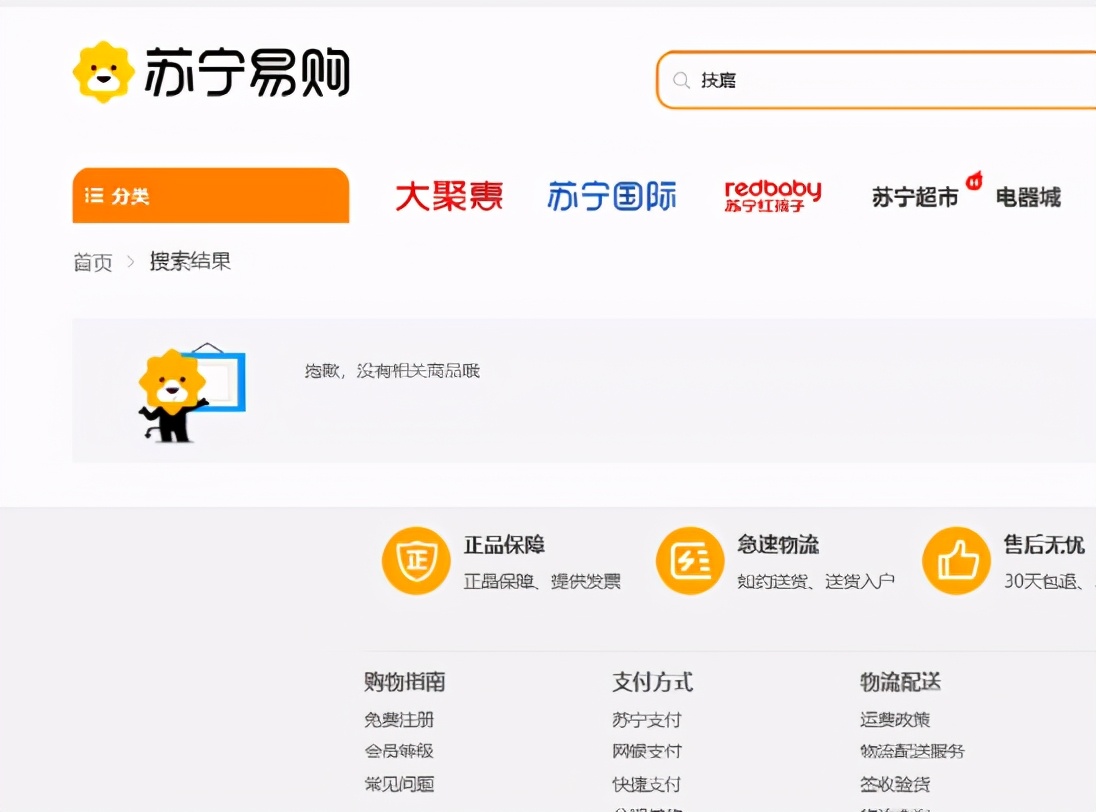Viewport: 1096px width, 812px height.
Task: Open the 网银支付 link
Action: click(x=647, y=751)
